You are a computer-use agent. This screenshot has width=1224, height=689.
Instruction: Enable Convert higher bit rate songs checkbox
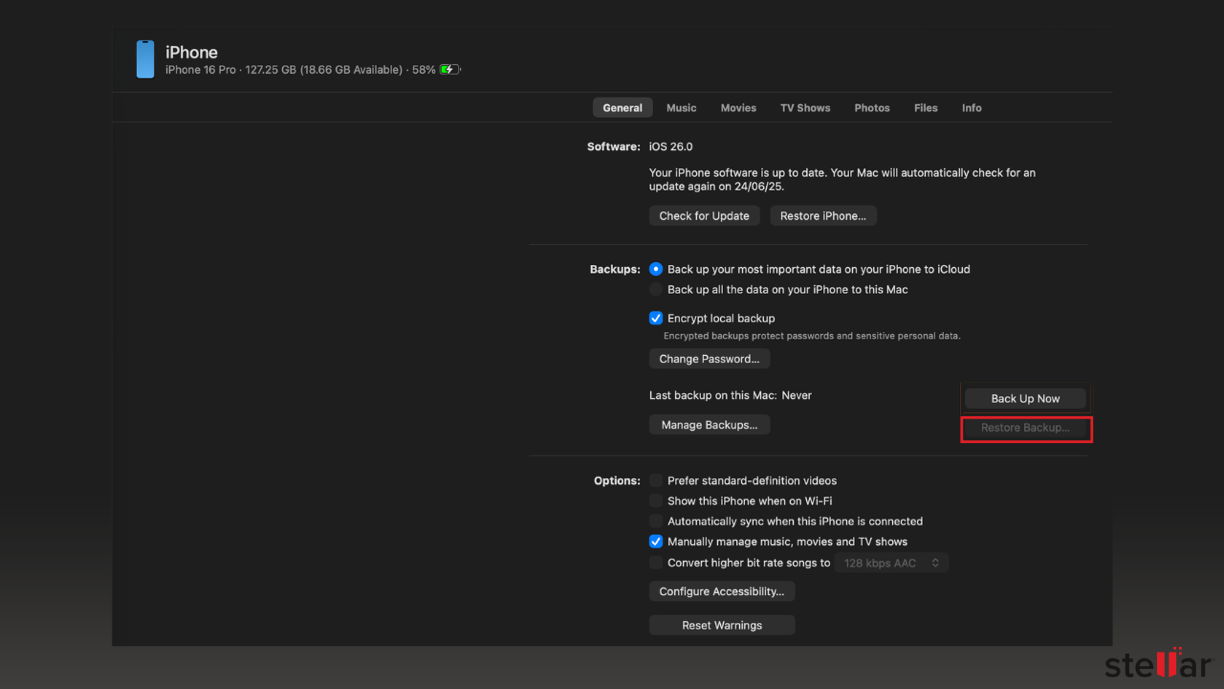coord(656,563)
